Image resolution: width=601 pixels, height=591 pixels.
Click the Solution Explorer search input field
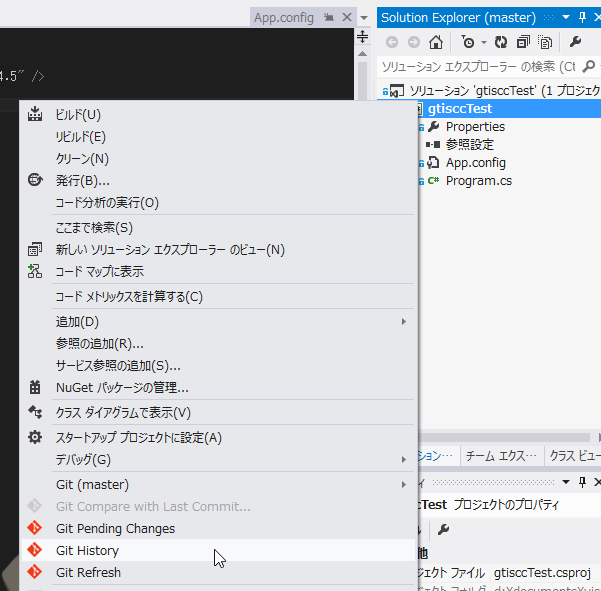click(480, 67)
